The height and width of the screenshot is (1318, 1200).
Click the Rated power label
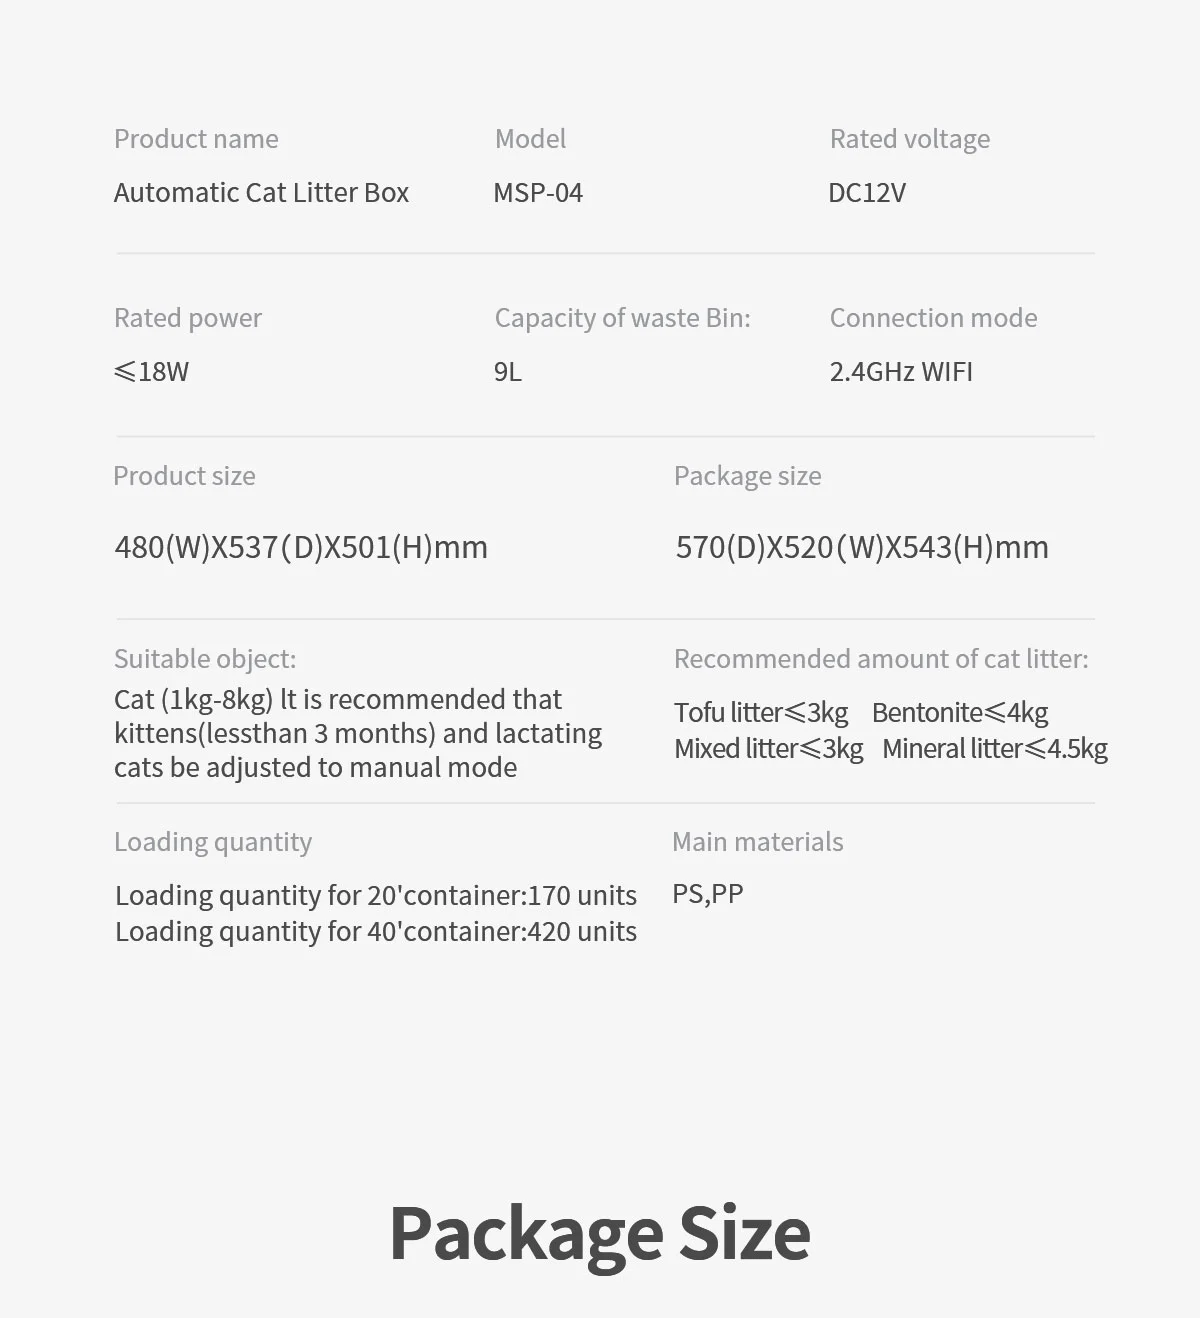pyautogui.click(x=188, y=318)
